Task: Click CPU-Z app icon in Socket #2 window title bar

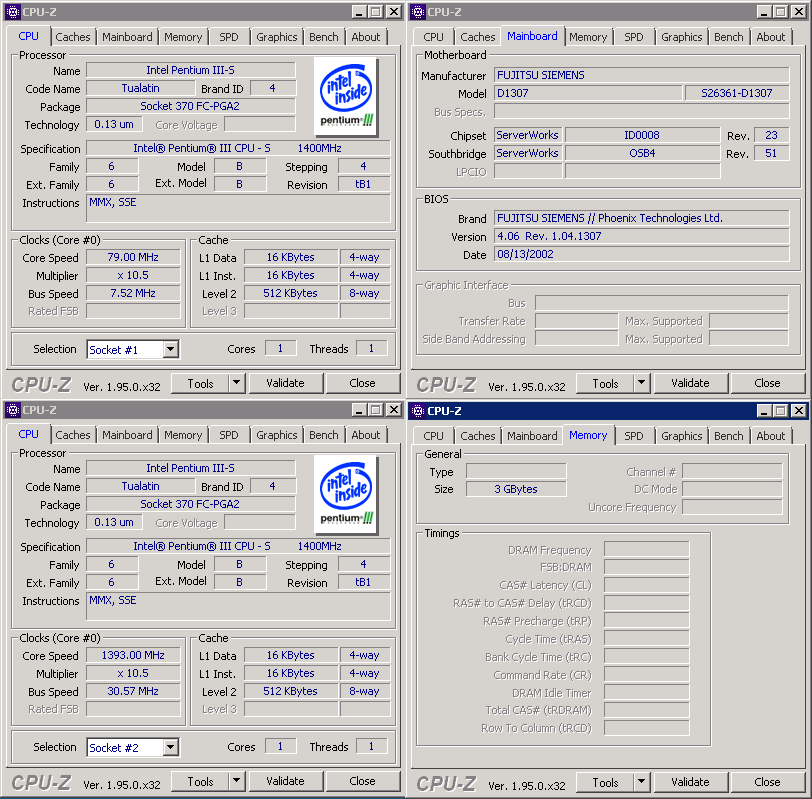Action: coord(13,410)
